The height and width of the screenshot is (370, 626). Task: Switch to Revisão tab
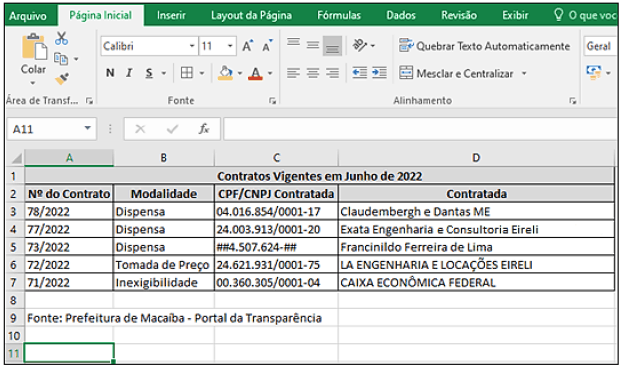tap(459, 16)
